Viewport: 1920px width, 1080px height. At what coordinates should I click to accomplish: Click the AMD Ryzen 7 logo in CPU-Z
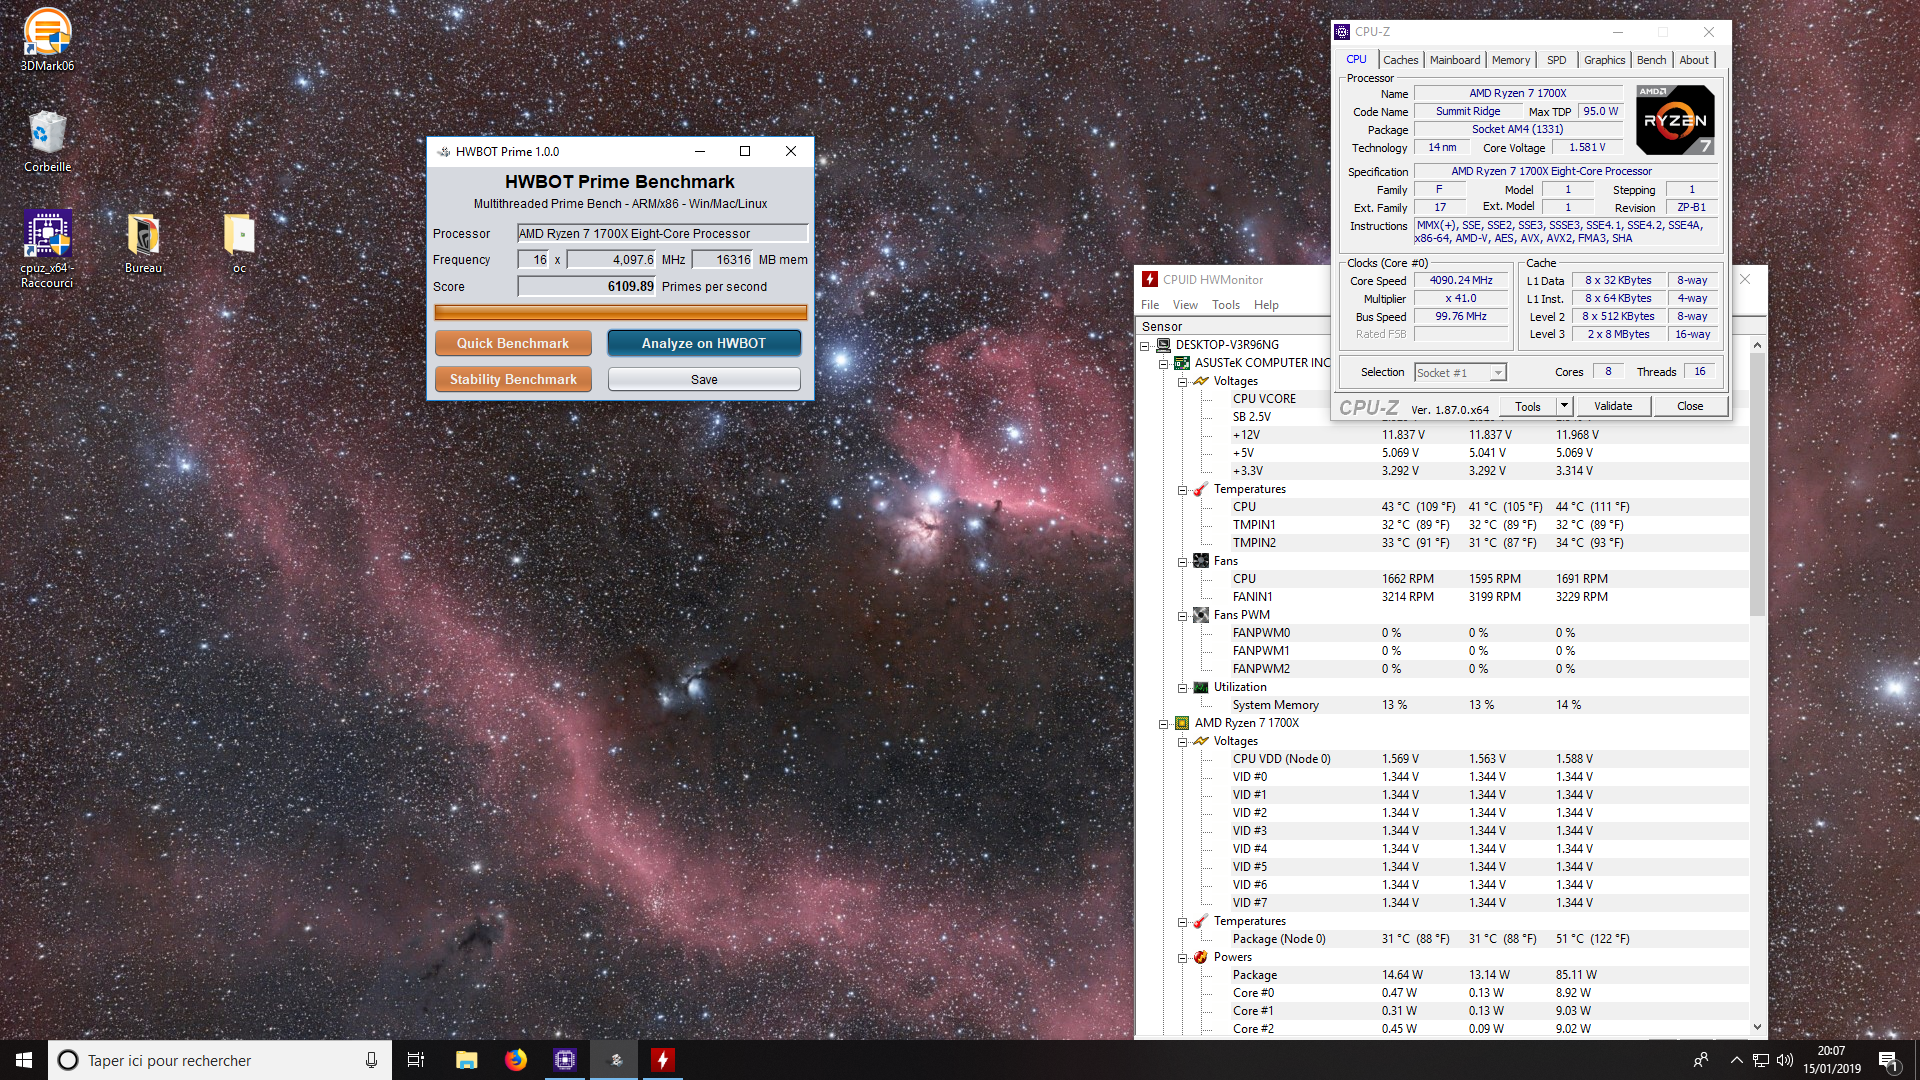(x=1675, y=119)
